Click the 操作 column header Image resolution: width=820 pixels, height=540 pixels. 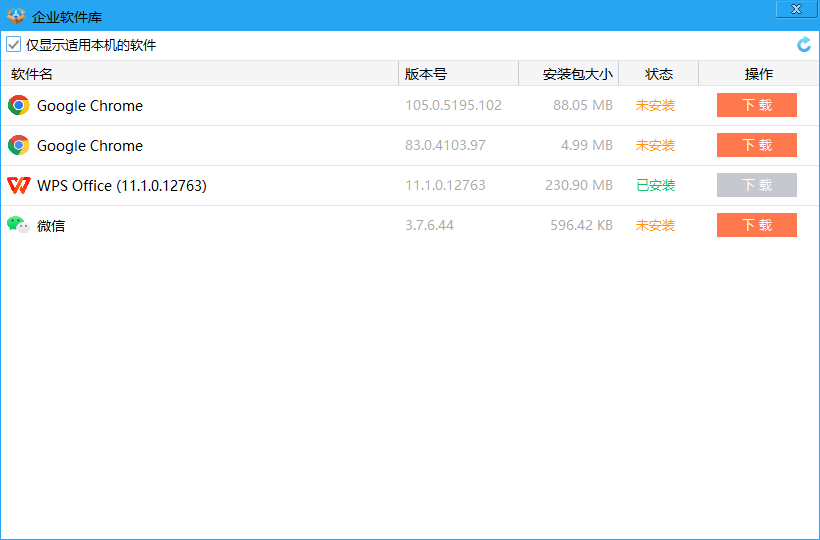coord(759,74)
